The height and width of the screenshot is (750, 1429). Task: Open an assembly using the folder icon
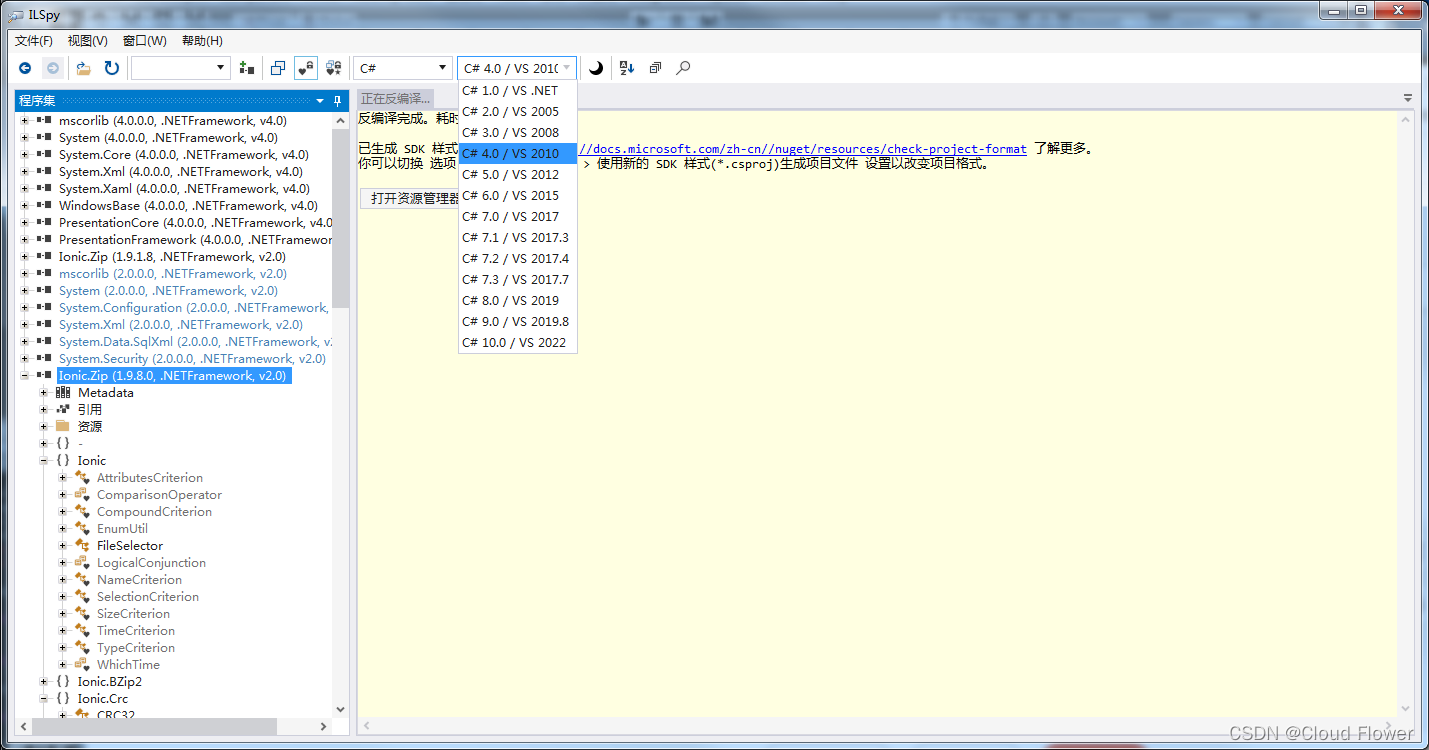[83, 67]
